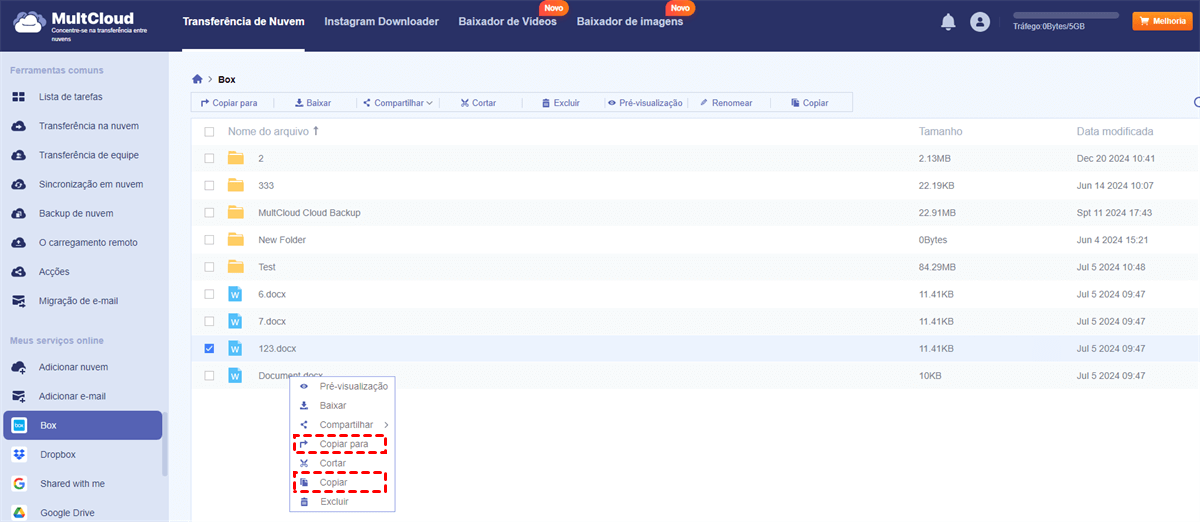The height and width of the screenshot is (522, 1200).
Task: Click the Data modificada column header
Action: [1115, 131]
